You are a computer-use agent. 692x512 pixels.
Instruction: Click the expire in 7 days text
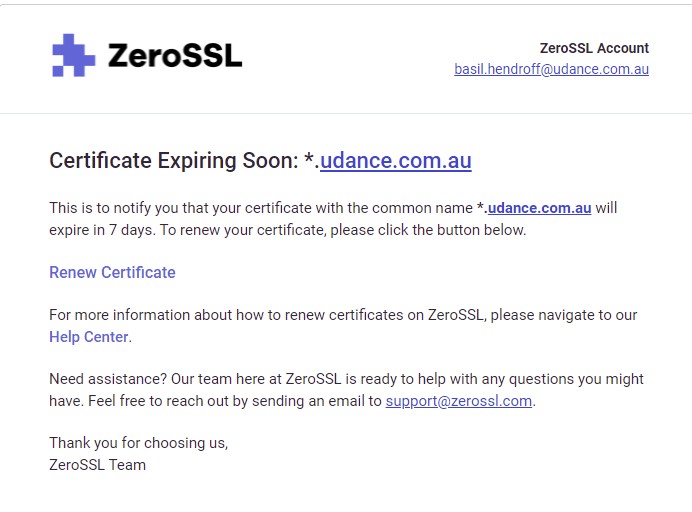point(102,230)
